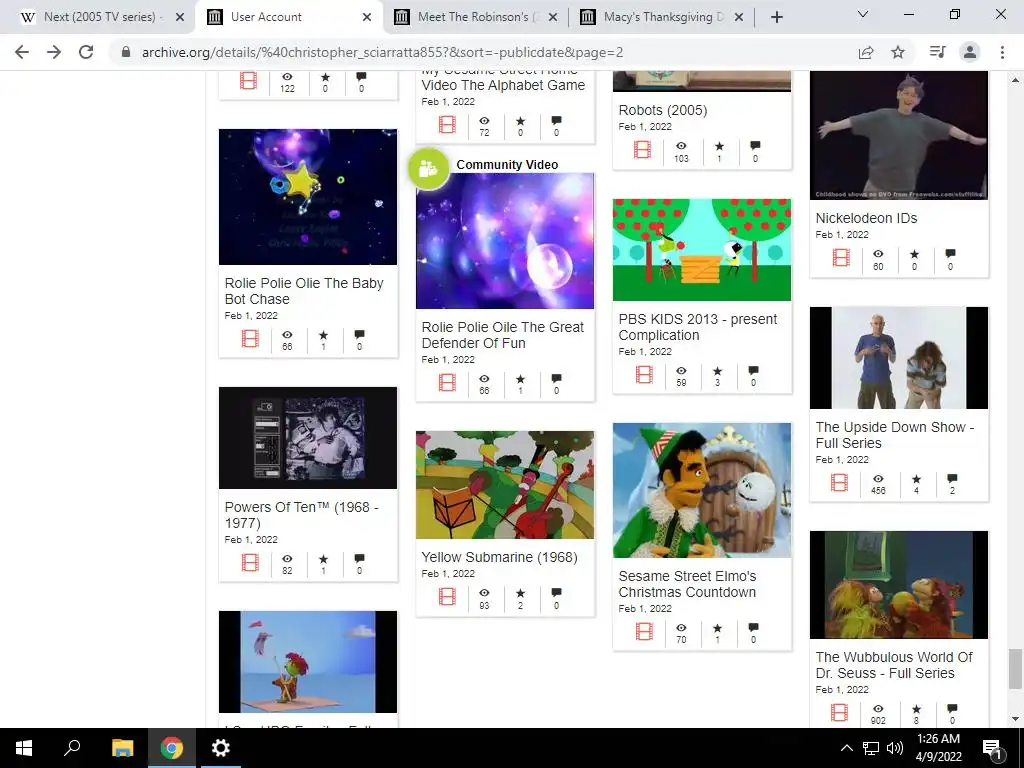Click film icon under Wubbulous World Of Dr. Seuss
Viewport: 1024px width, 768px height.
[840, 712]
